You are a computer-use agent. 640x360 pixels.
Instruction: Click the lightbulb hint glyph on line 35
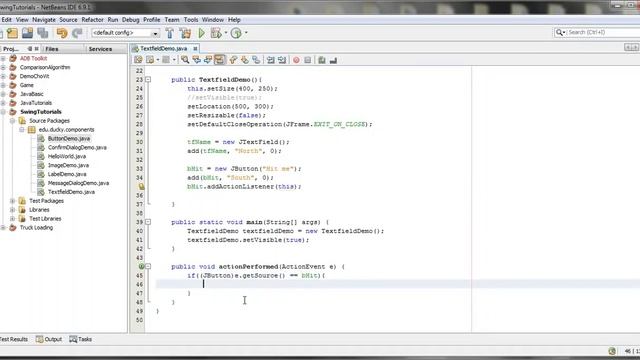[x=141, y=187]
